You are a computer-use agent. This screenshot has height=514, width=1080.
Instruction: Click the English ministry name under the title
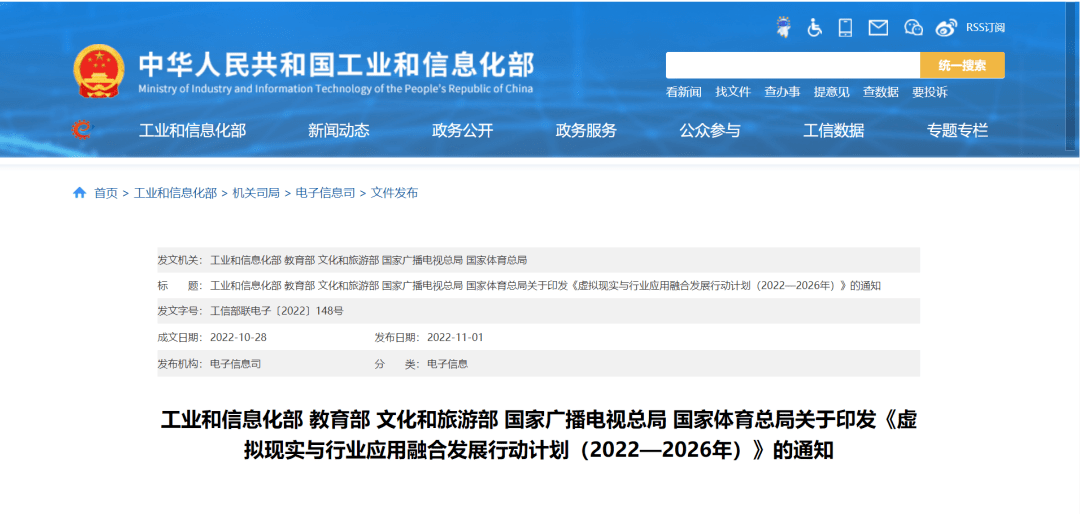335,89
